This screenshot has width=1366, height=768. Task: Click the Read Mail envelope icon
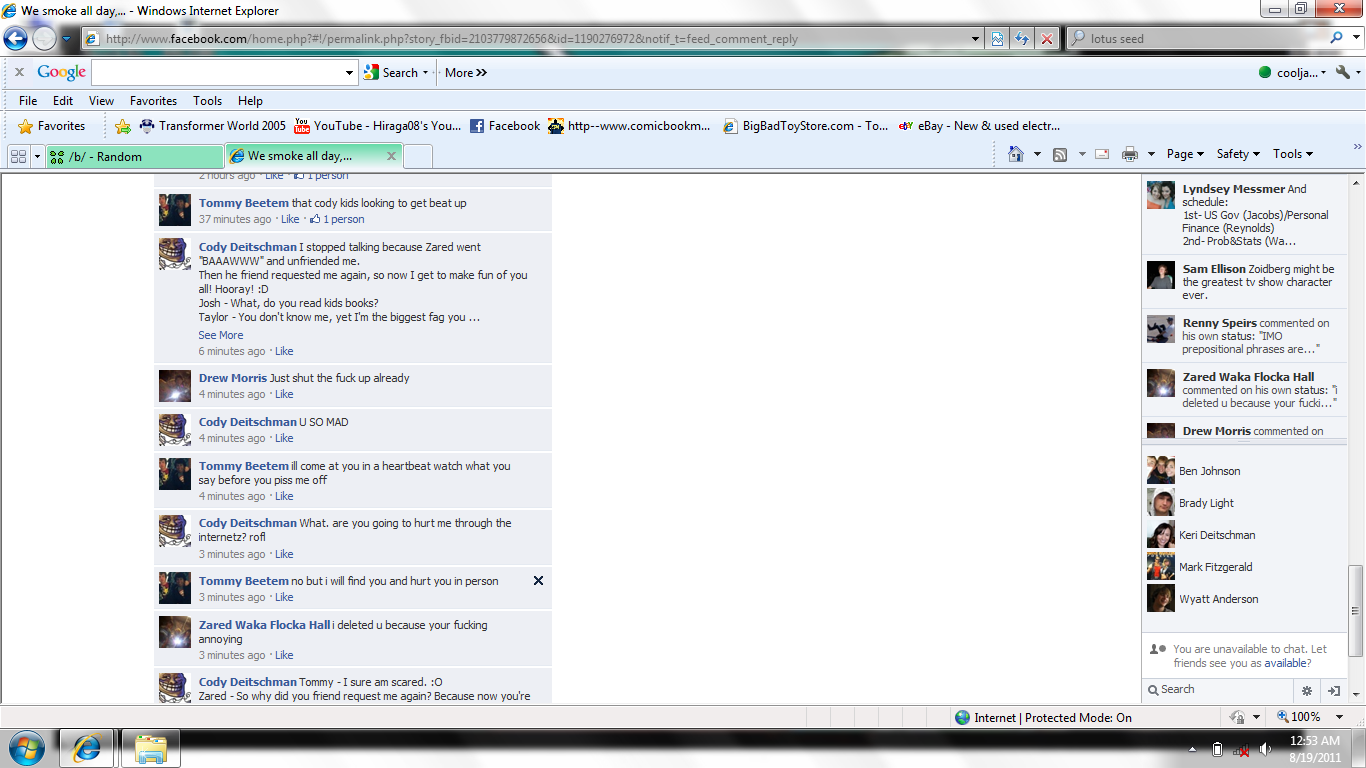pos(1102,154)
